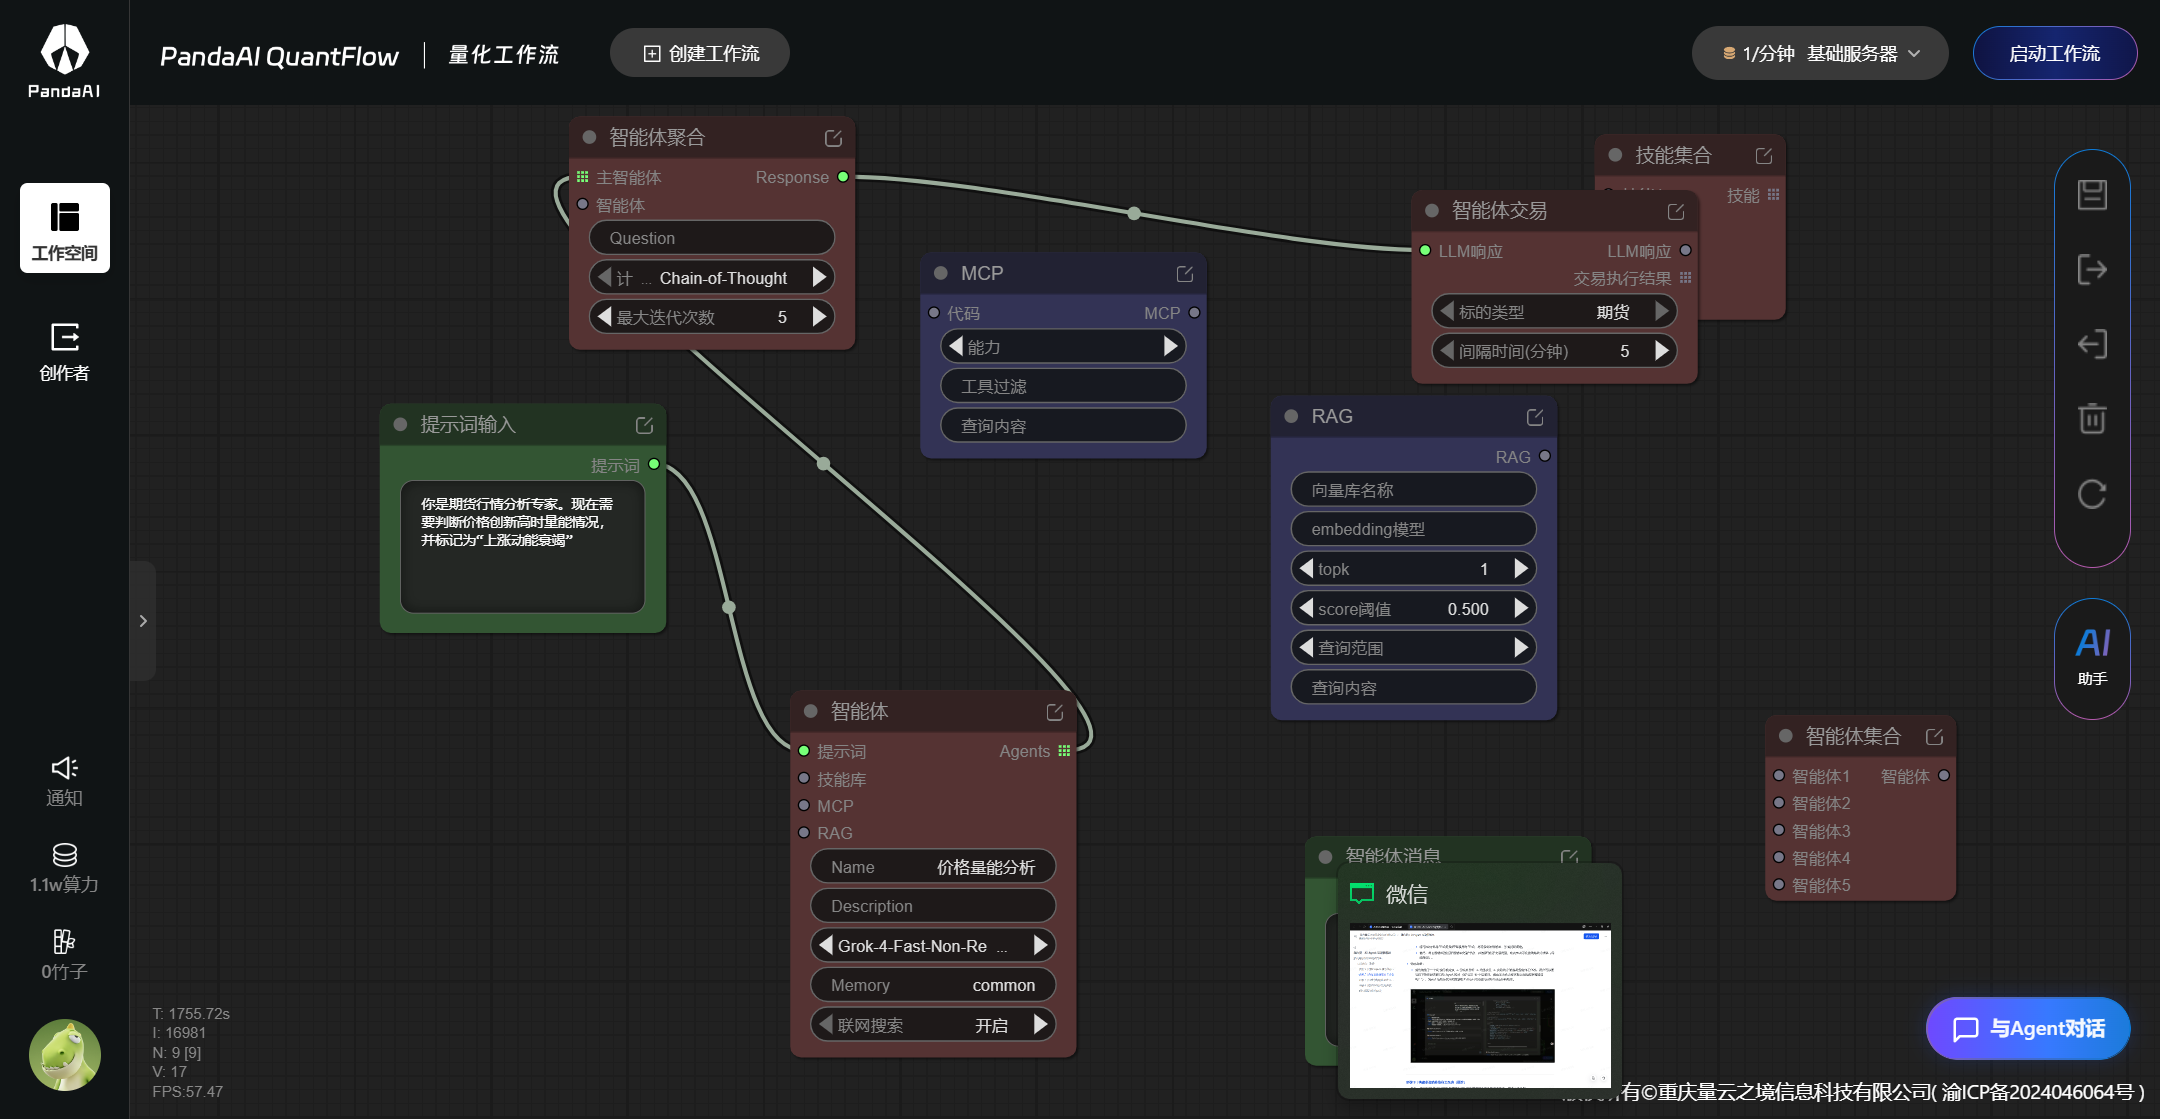Toggle collapse dot on 智能体聚合 node
Screen dimensions: 2160x1119
click(x=590, y=138)
